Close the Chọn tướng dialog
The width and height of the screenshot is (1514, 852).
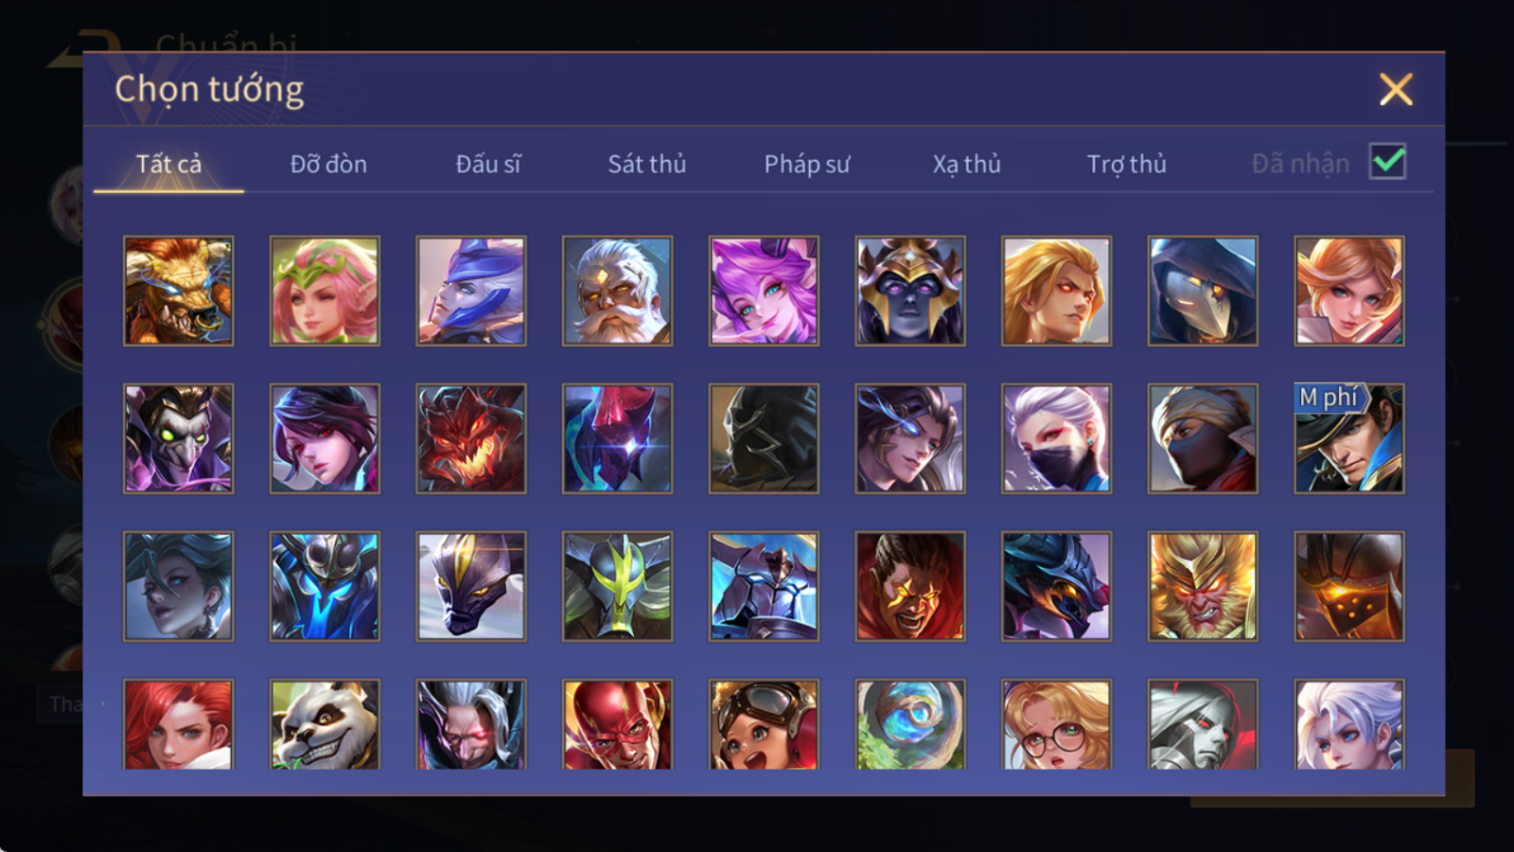coord(1396,90)
